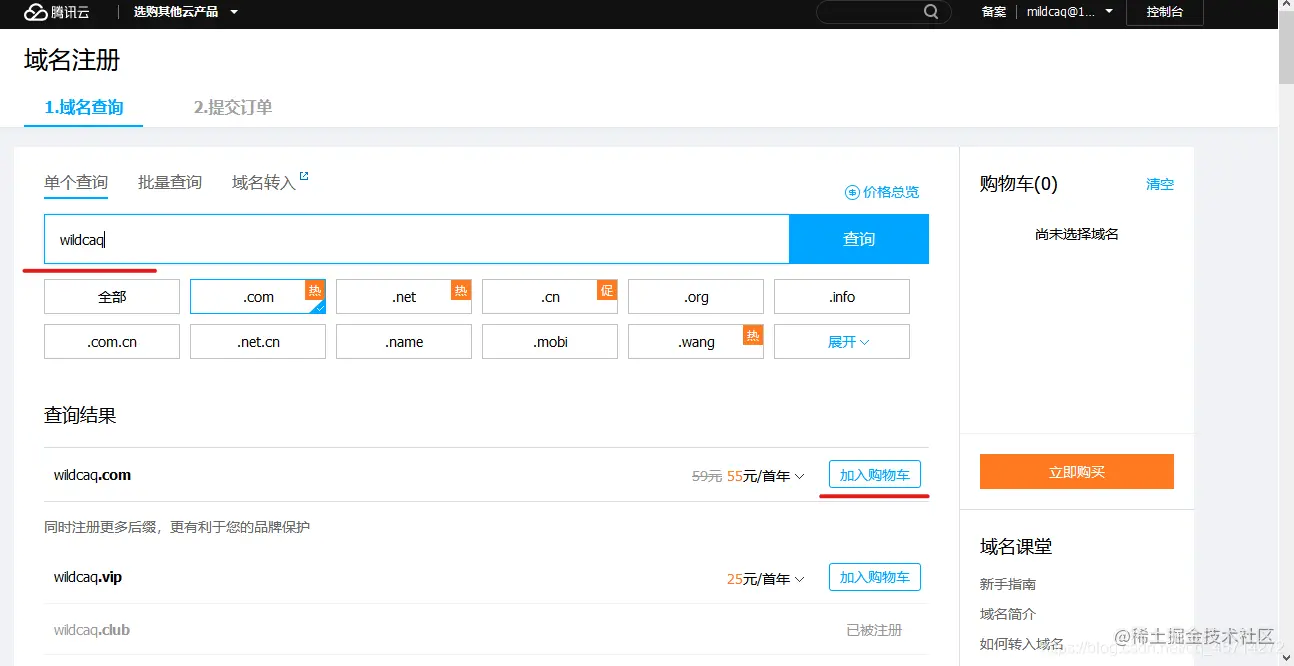Deselect the .com suffix checkbox
The height and width of the screenshot is (666, 1294).
pos(257,296)
